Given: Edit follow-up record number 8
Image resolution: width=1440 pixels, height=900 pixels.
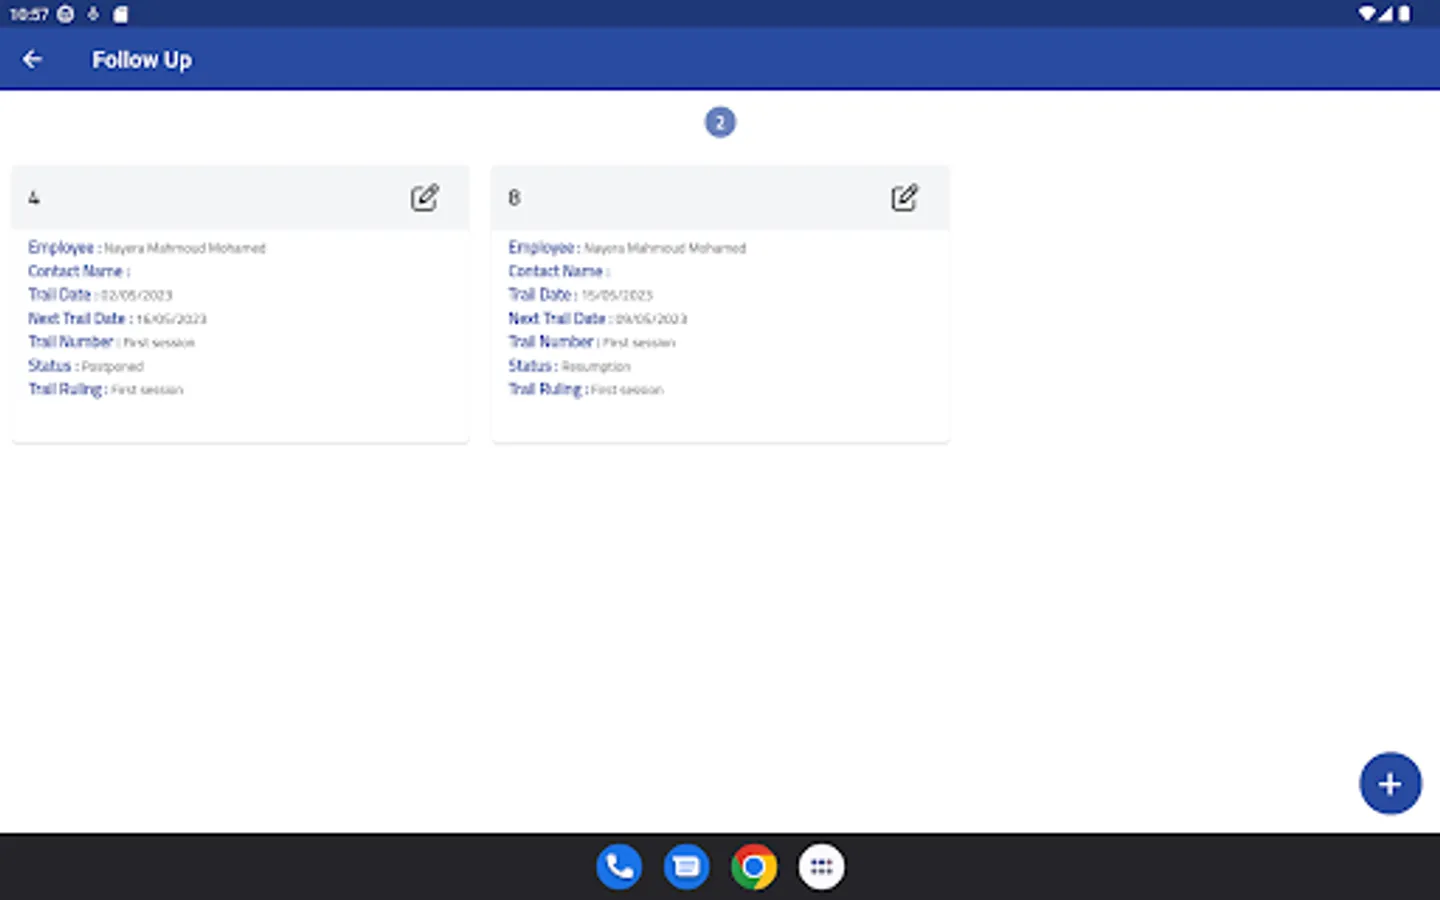Looking at the screenshot, I should [x=905, y=197].
